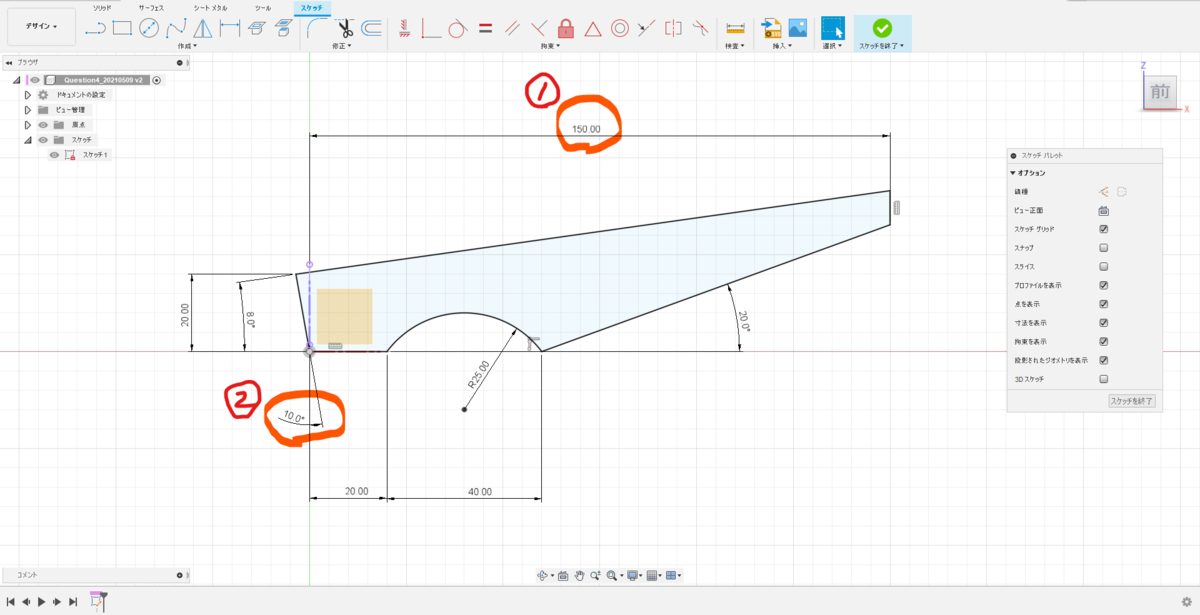
Task: Apply Perpendicular constraint
Action: tap(539, 28)
